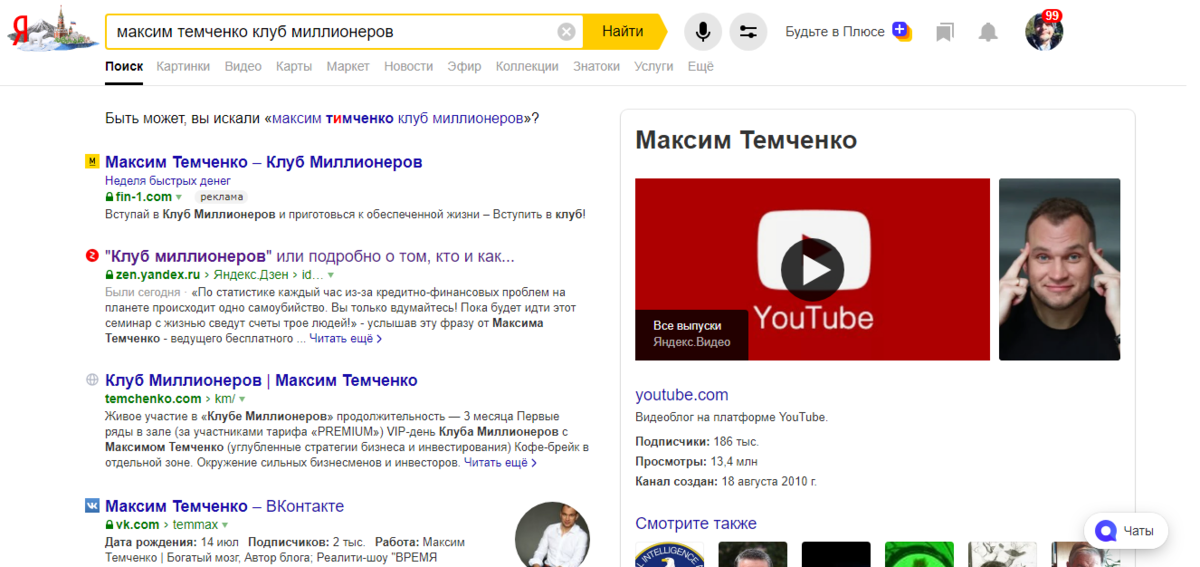1200x567 pixels.
Task: Expand the zen.yandex.ru result dropdown arrow
Action: click(x=331, y=275)
